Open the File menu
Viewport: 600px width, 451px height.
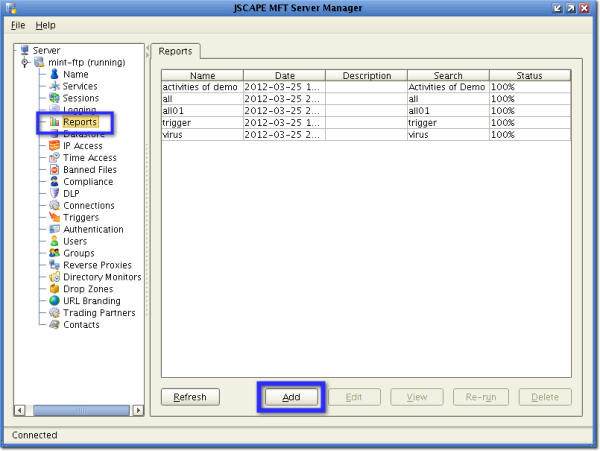(18, 25)
